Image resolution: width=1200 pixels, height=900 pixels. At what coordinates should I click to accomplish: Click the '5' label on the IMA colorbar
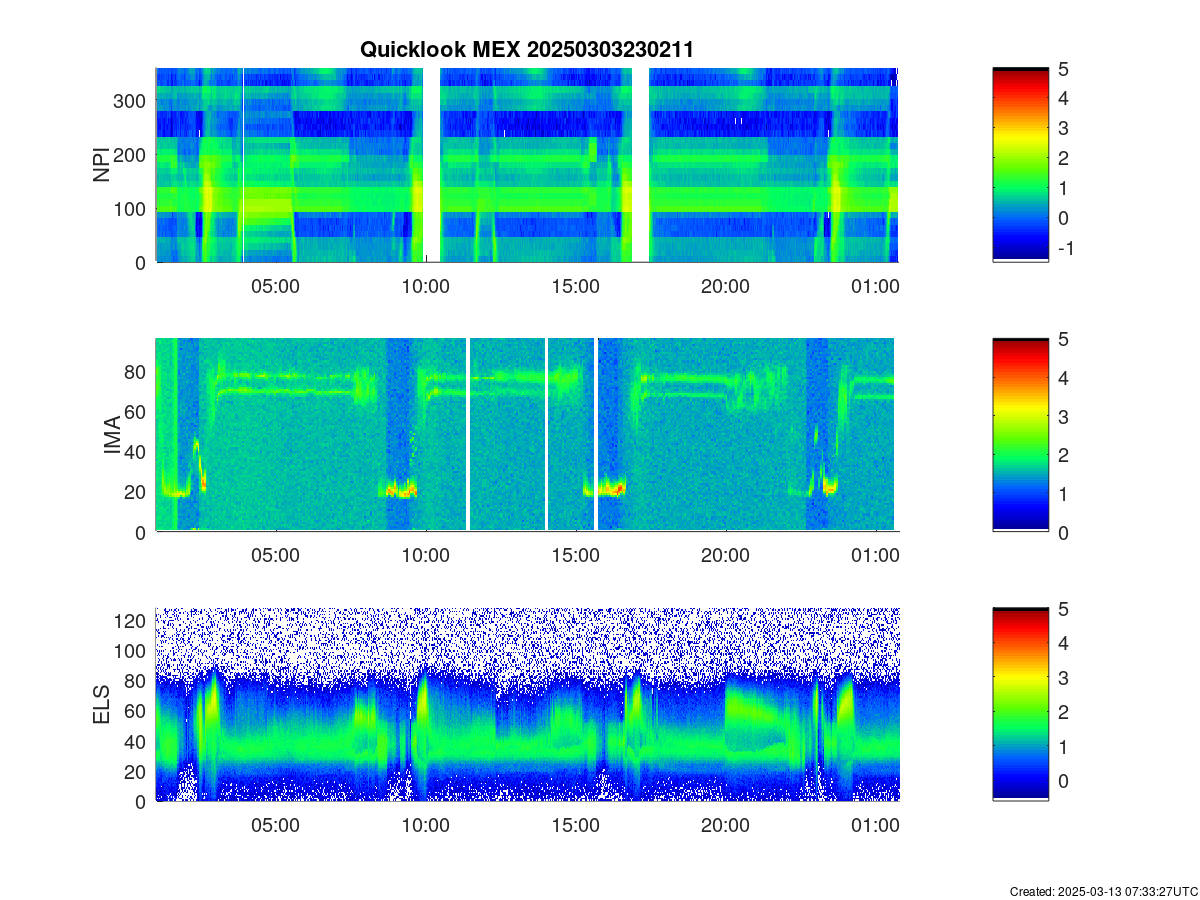1063,339
